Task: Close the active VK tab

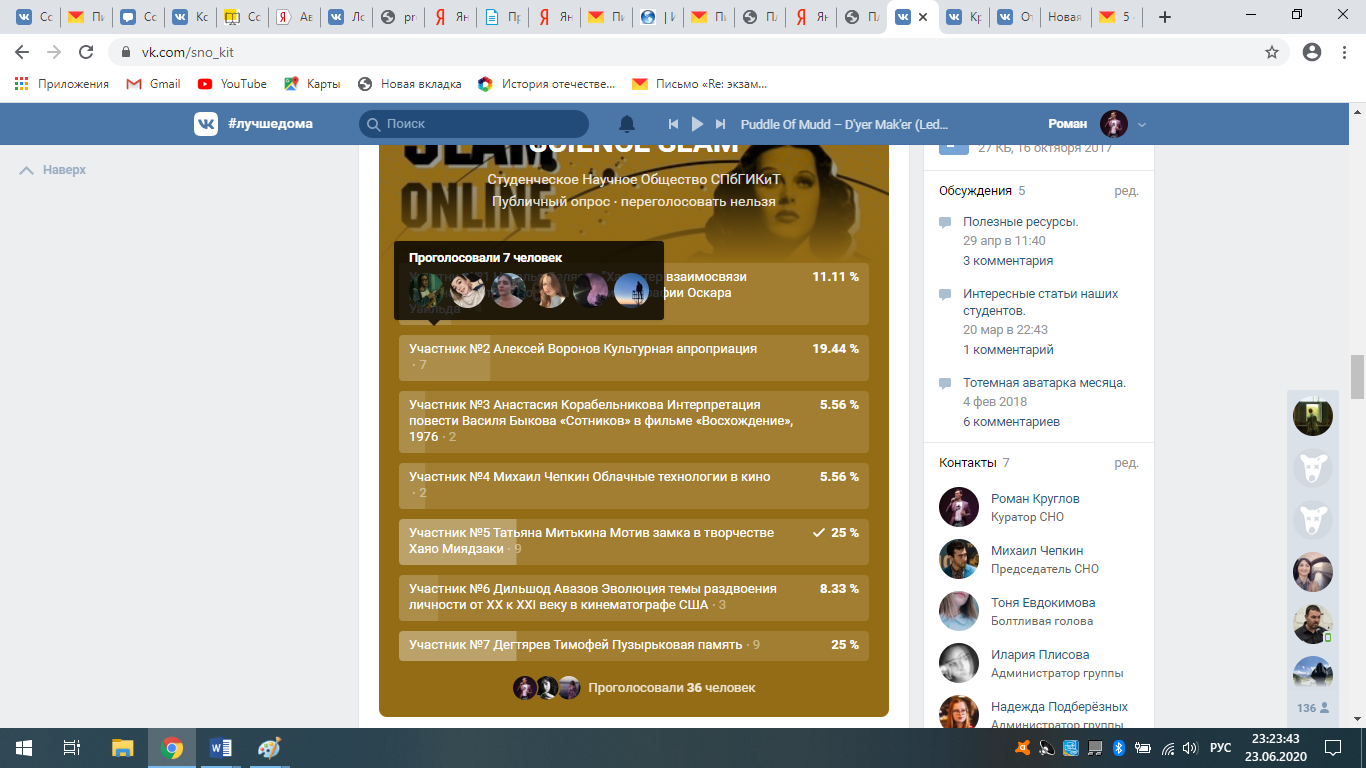Action: (924, 17)
